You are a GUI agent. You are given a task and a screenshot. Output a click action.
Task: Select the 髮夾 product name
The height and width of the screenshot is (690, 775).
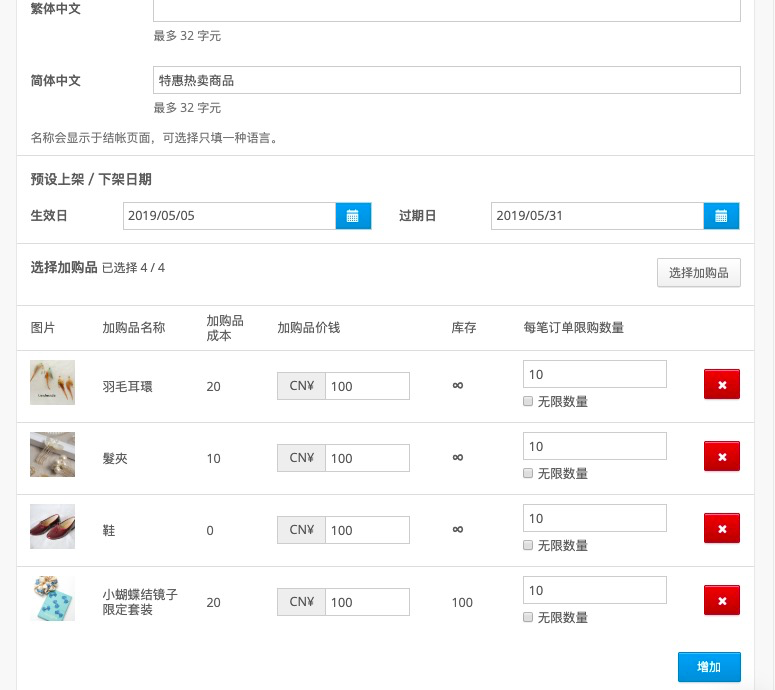click(115, 459)
